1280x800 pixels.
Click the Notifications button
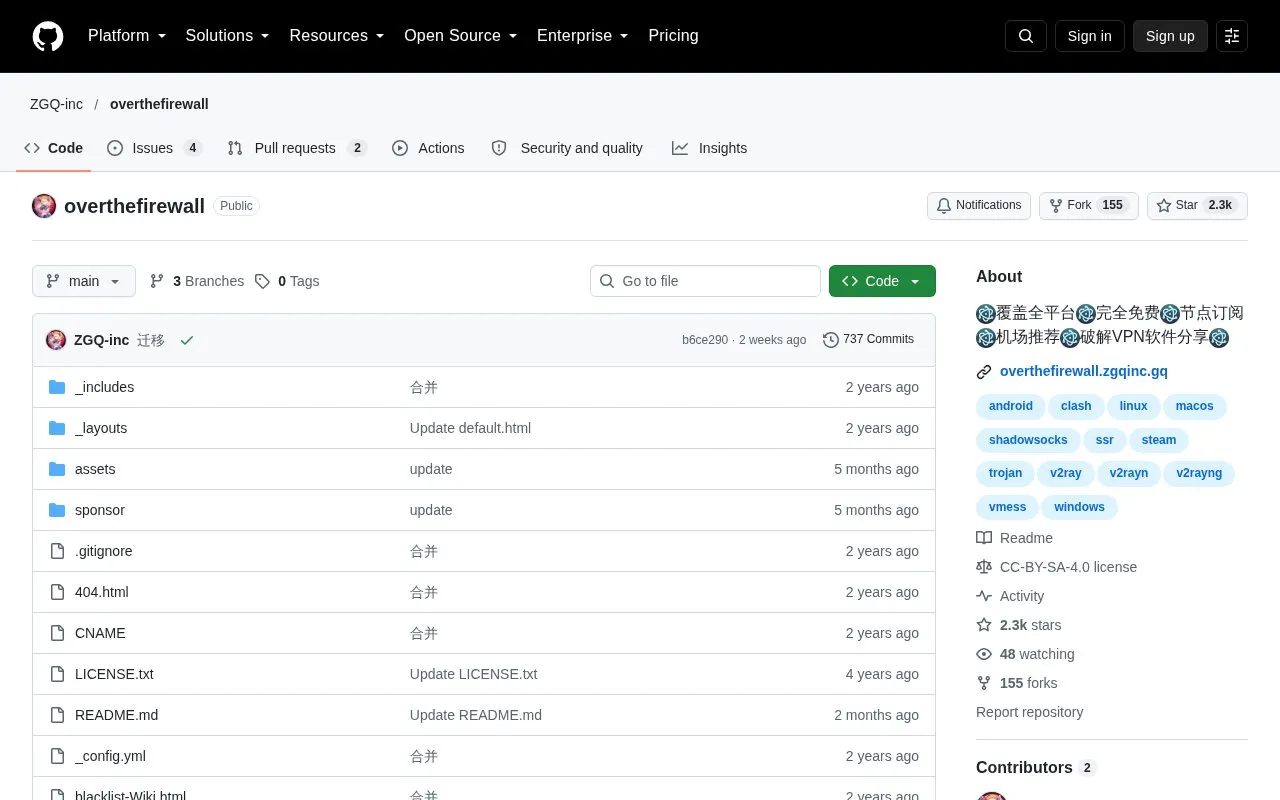[979, 206]
